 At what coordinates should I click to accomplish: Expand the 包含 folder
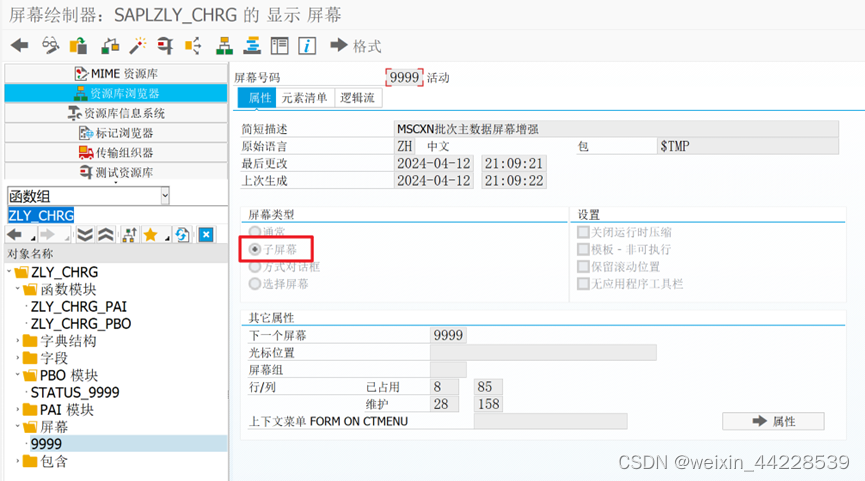click(x=18, y=461)
